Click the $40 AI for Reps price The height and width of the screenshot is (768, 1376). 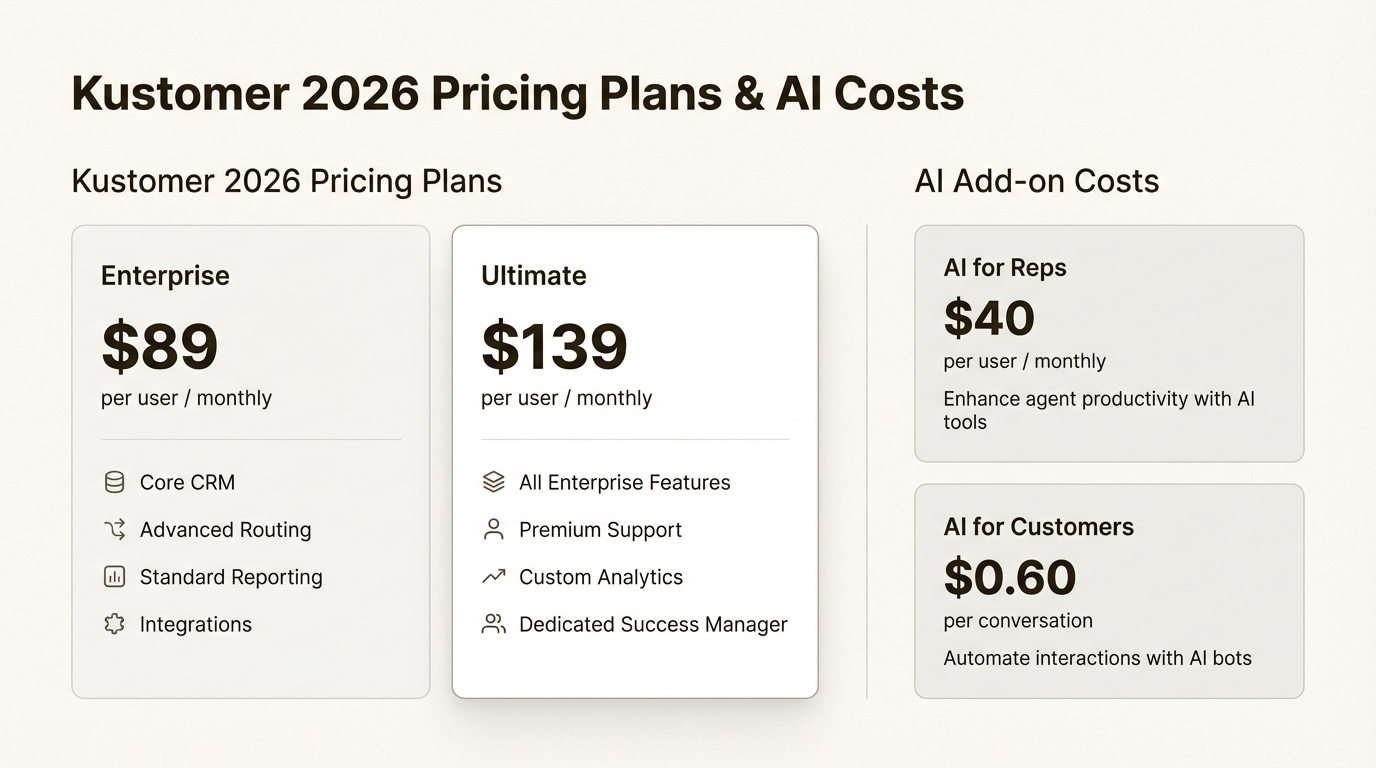pos(989,318)
